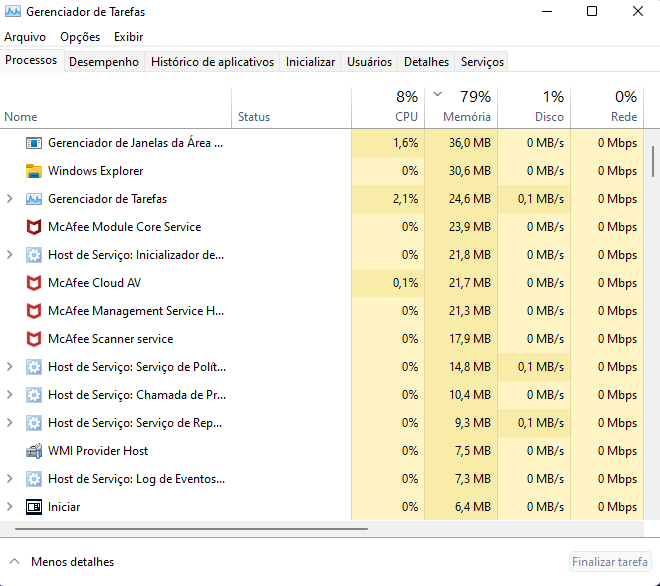Click the 36,0 MB memory value
The width and height of the screenshot is (660, 586).
click(470, 143)
